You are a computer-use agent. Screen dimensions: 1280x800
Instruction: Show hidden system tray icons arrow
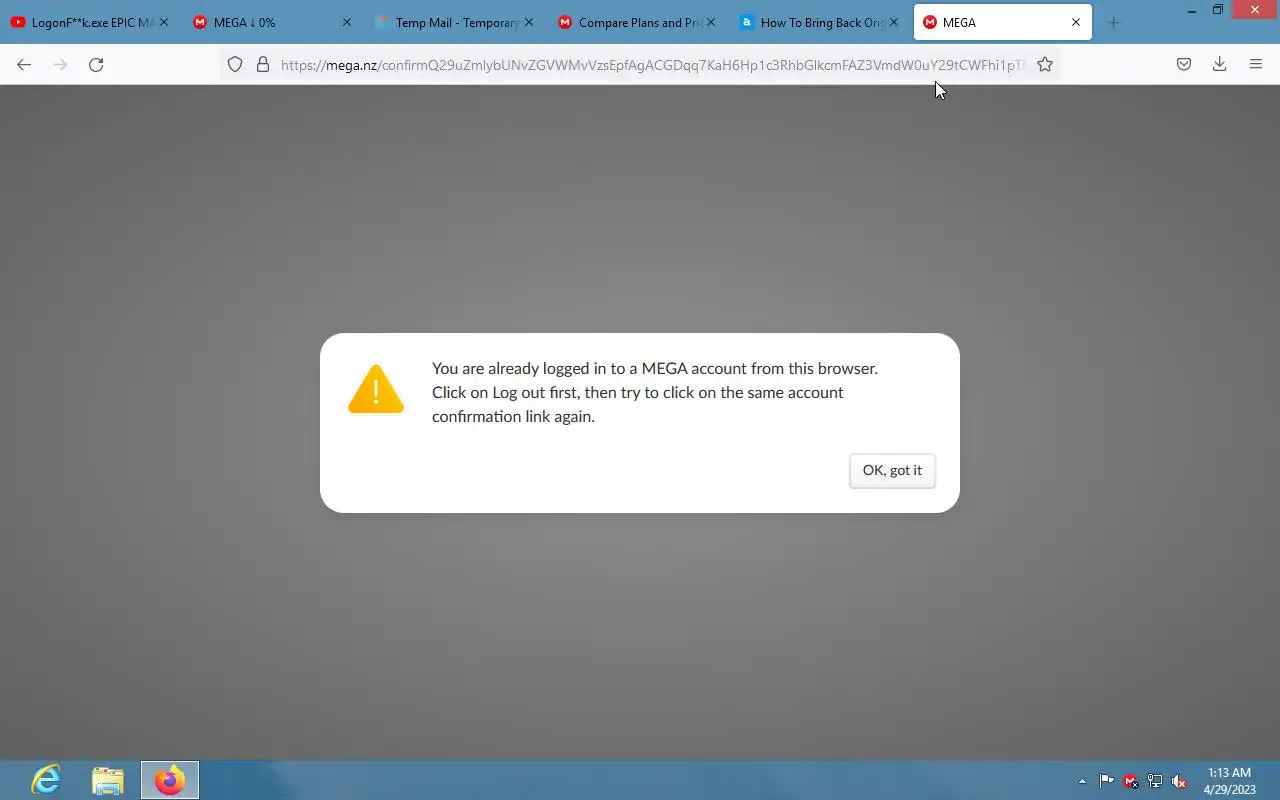pyautogui.click(x=1082, y=781)
